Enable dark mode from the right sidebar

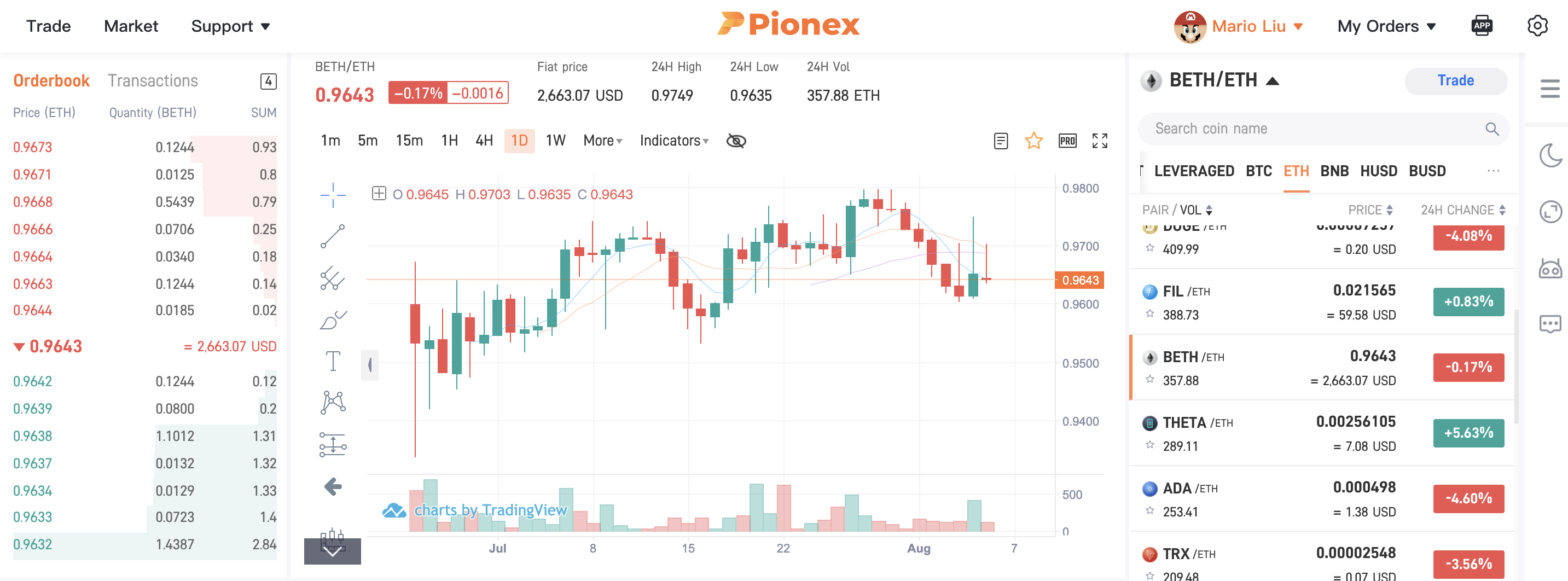(1551, 155)
